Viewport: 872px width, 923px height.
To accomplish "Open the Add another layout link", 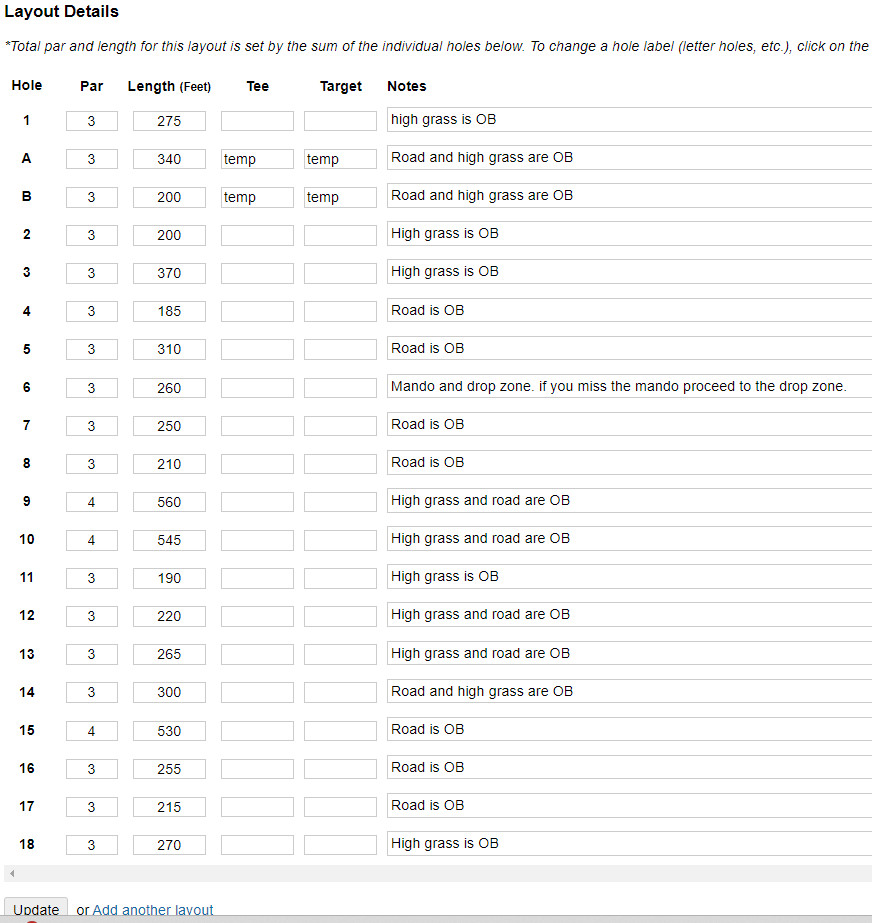I will (153, 910).
